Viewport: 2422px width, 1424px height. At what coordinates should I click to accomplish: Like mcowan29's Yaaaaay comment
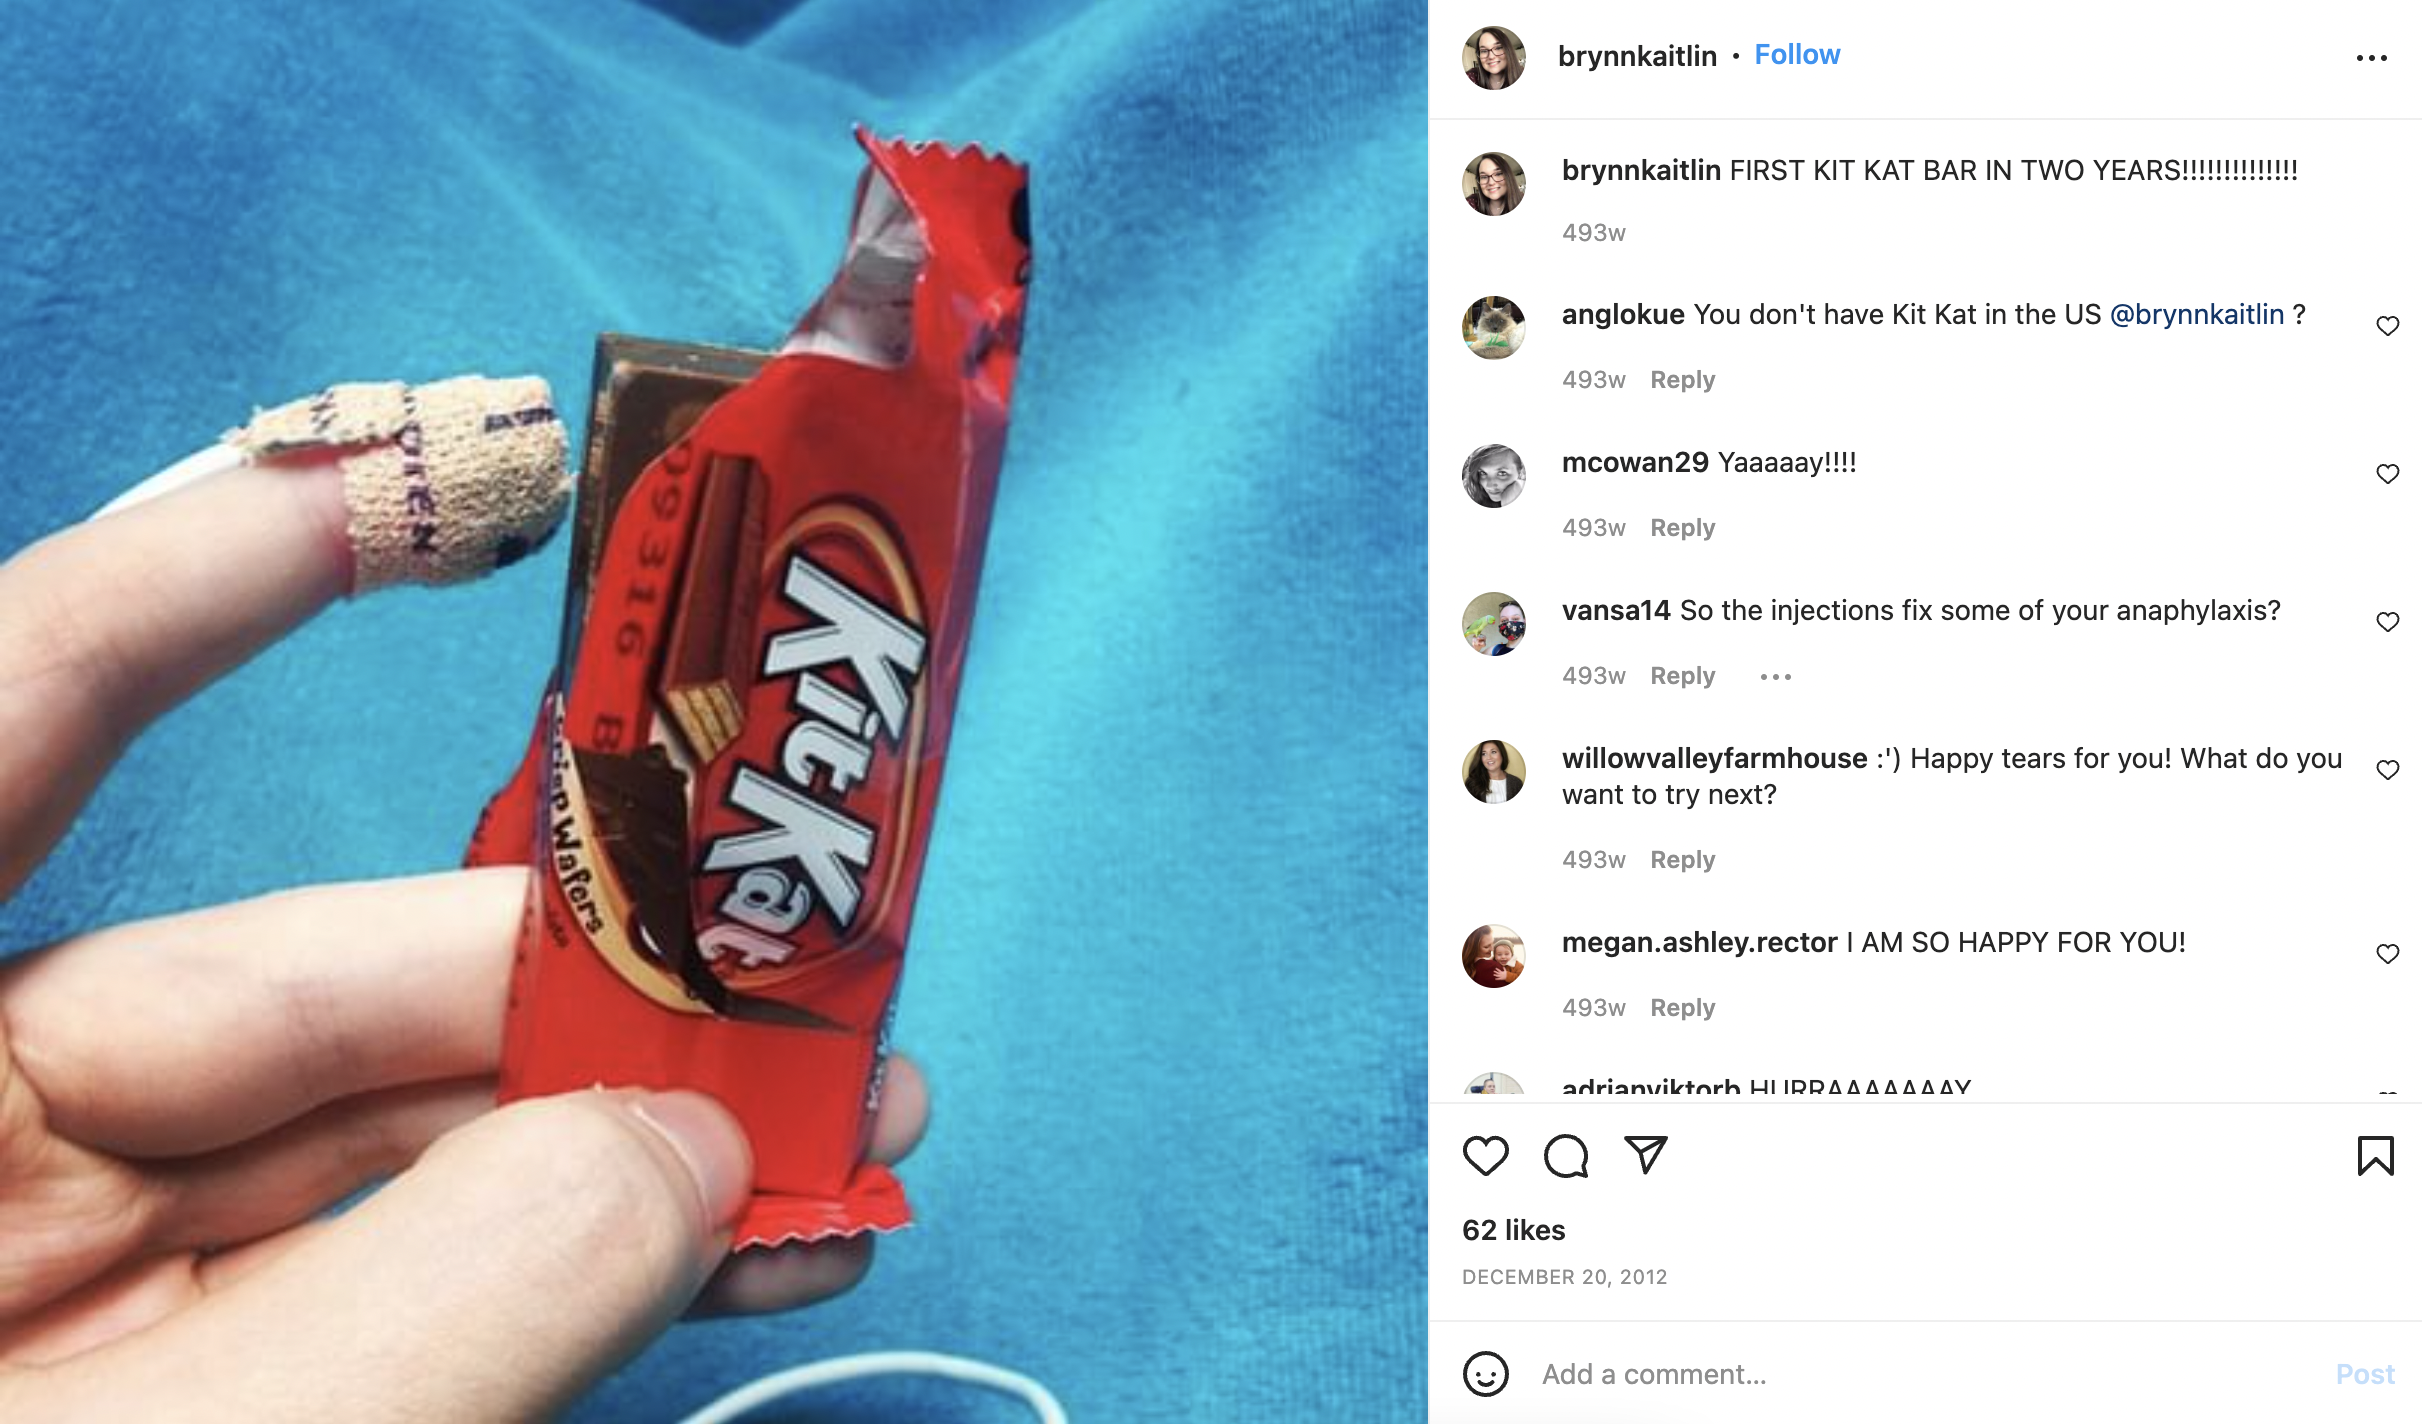coord(2388,474)
